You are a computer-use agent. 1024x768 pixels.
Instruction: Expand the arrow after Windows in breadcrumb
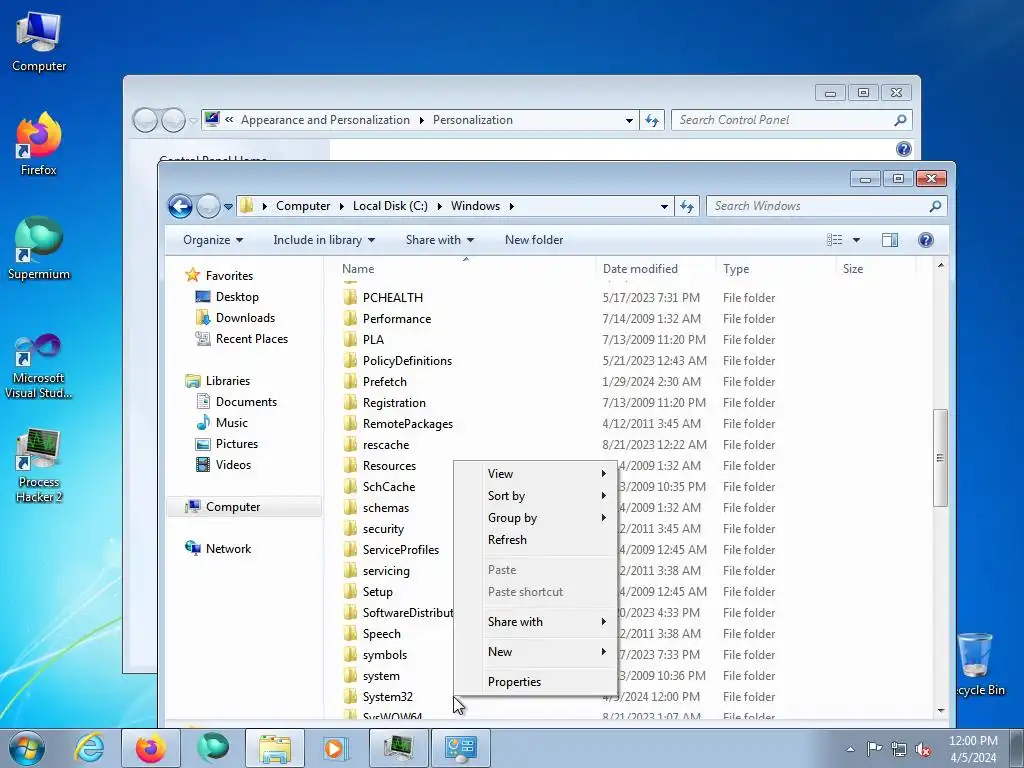coord(511,206)
